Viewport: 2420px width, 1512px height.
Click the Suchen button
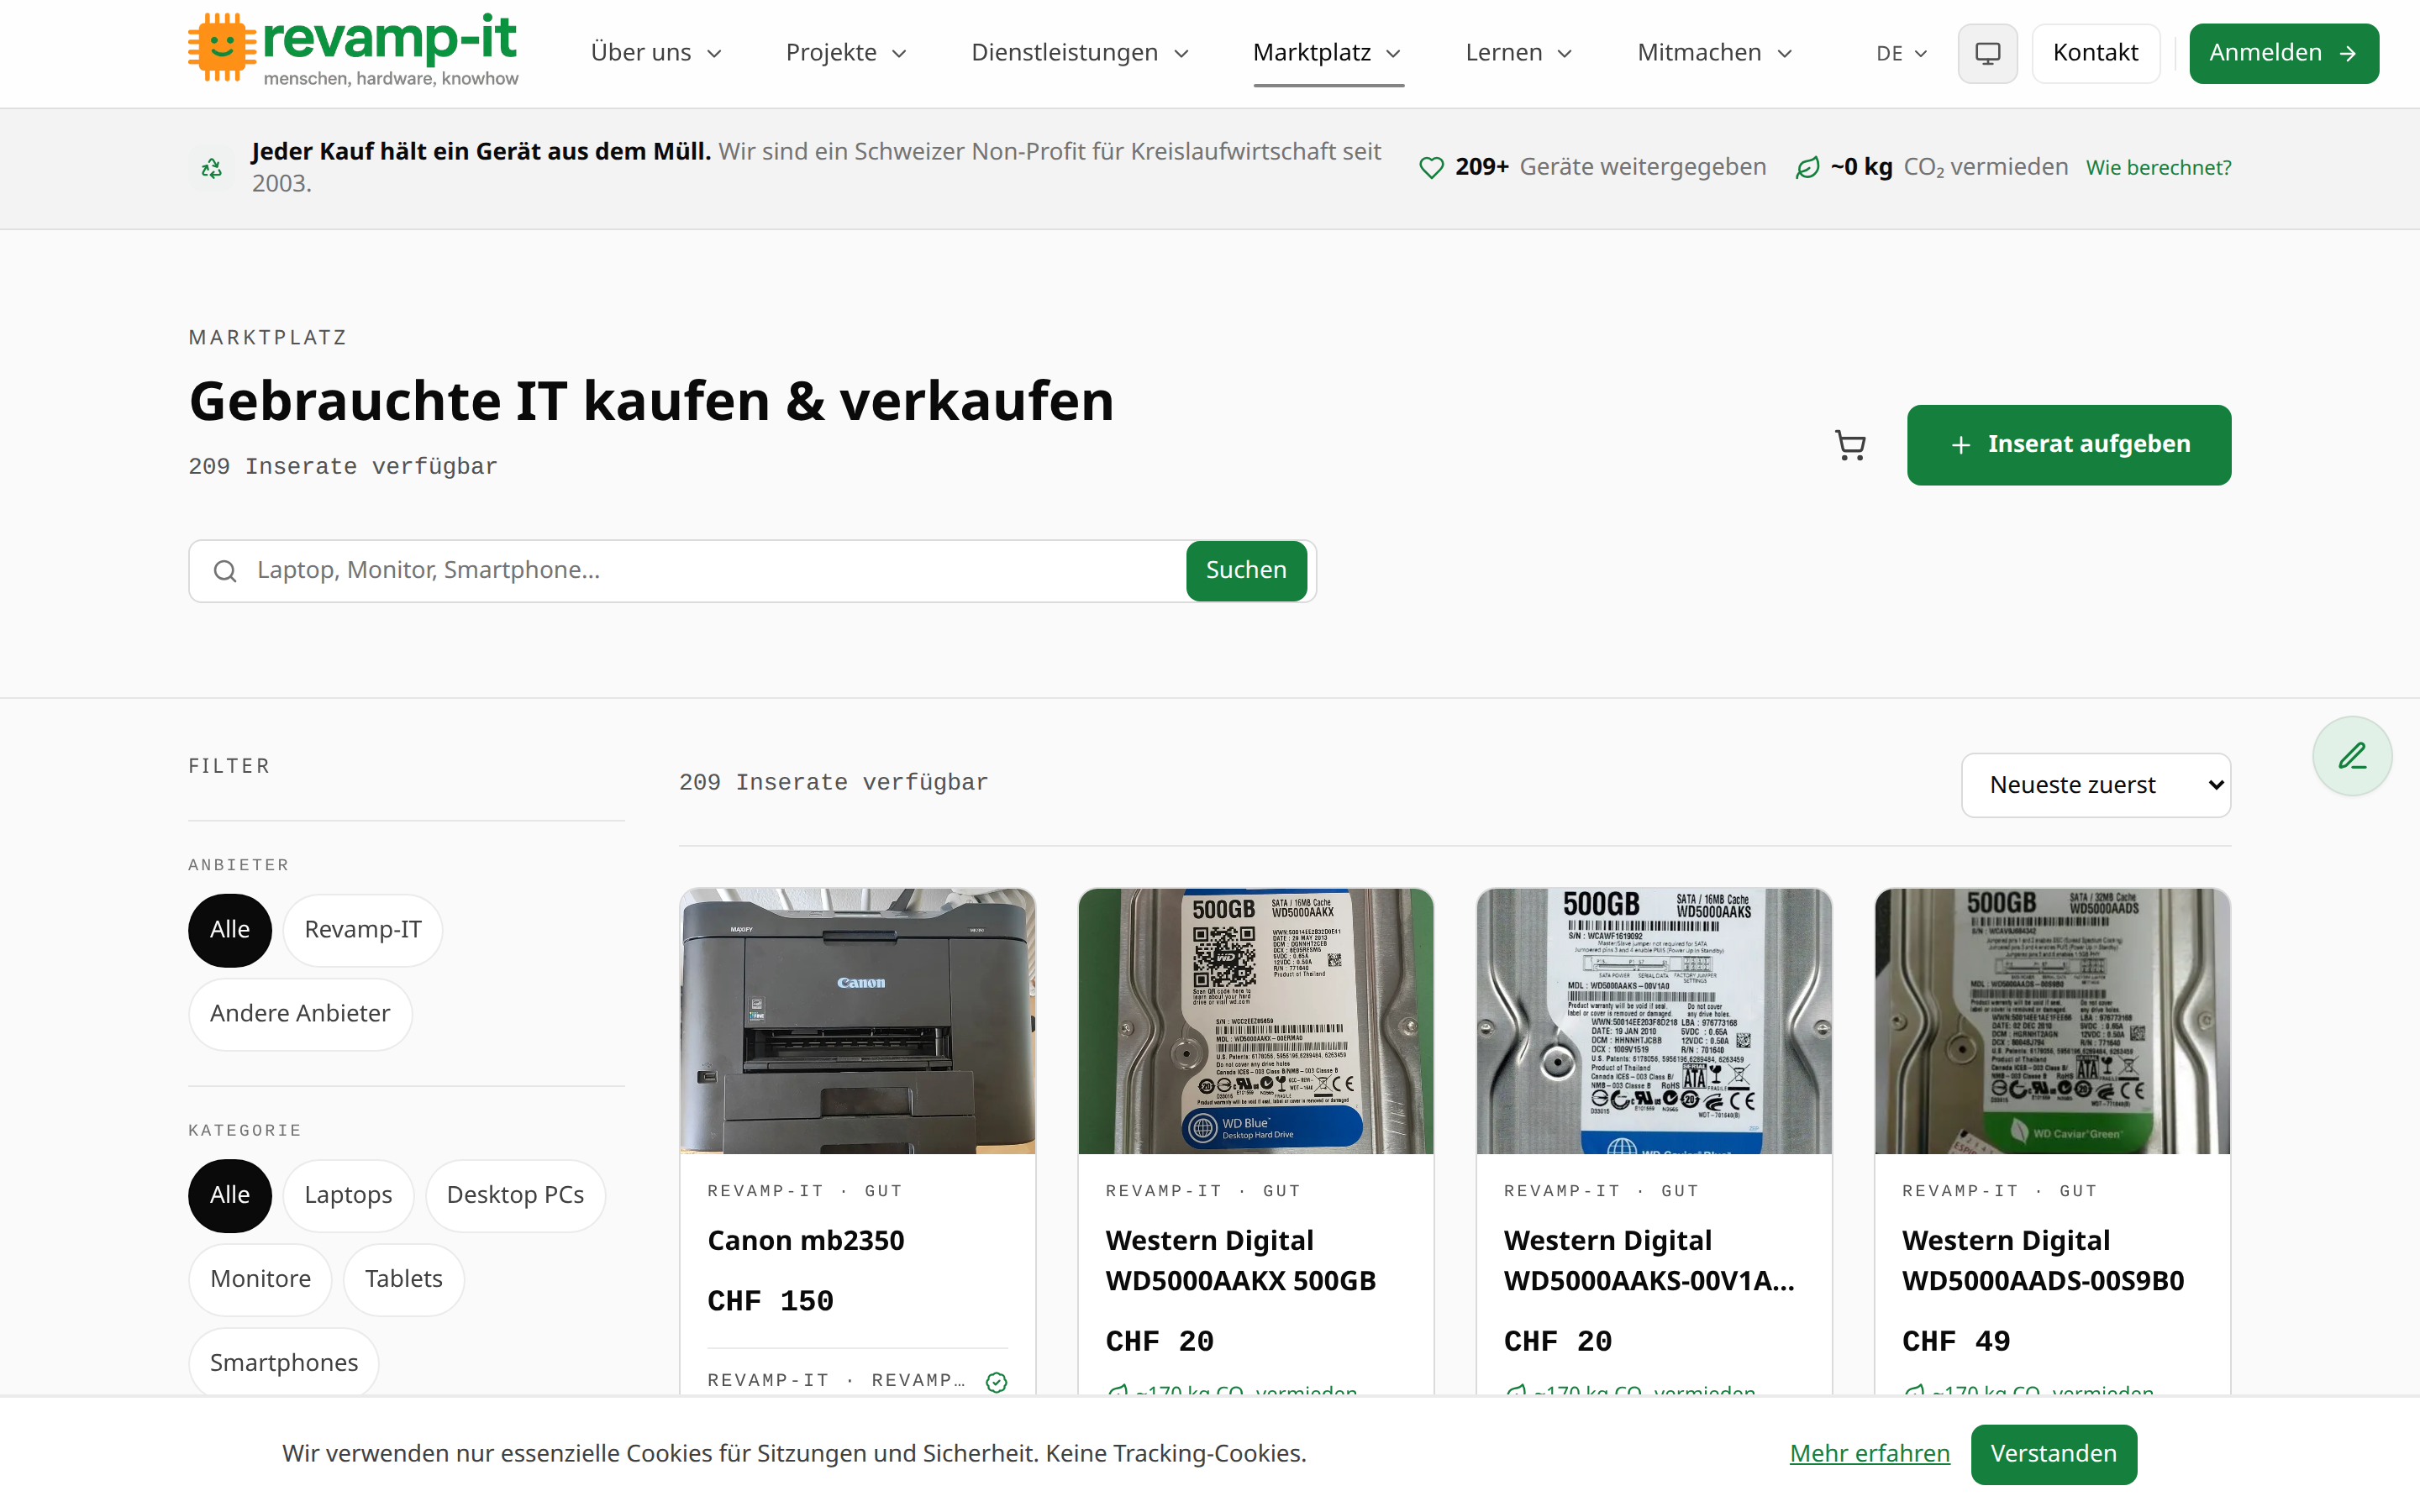[1246, 571]
